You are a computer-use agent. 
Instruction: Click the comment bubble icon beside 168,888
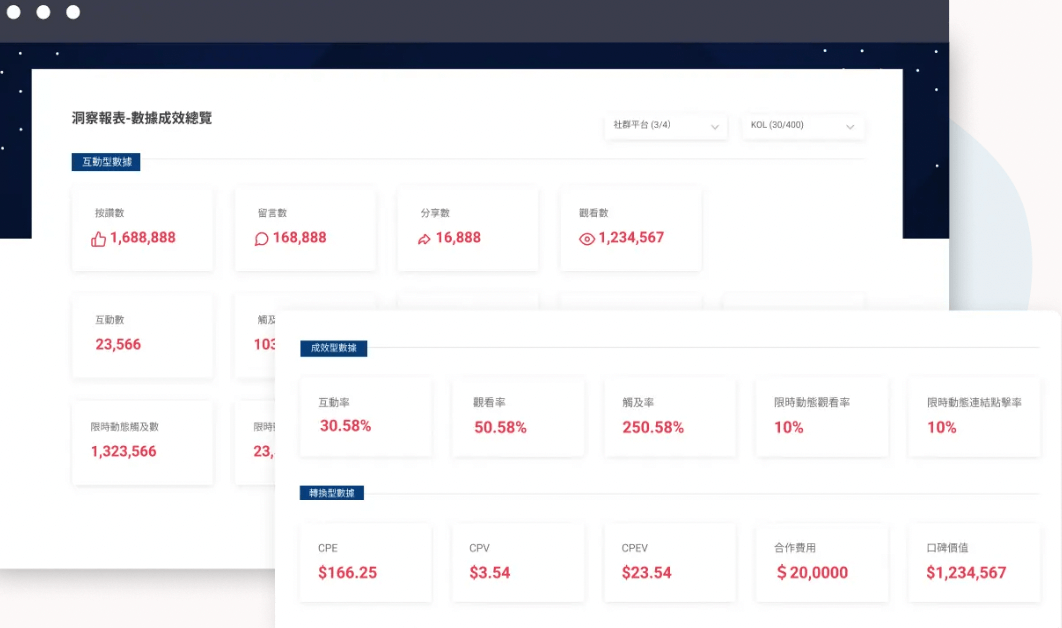pos(261,238)
